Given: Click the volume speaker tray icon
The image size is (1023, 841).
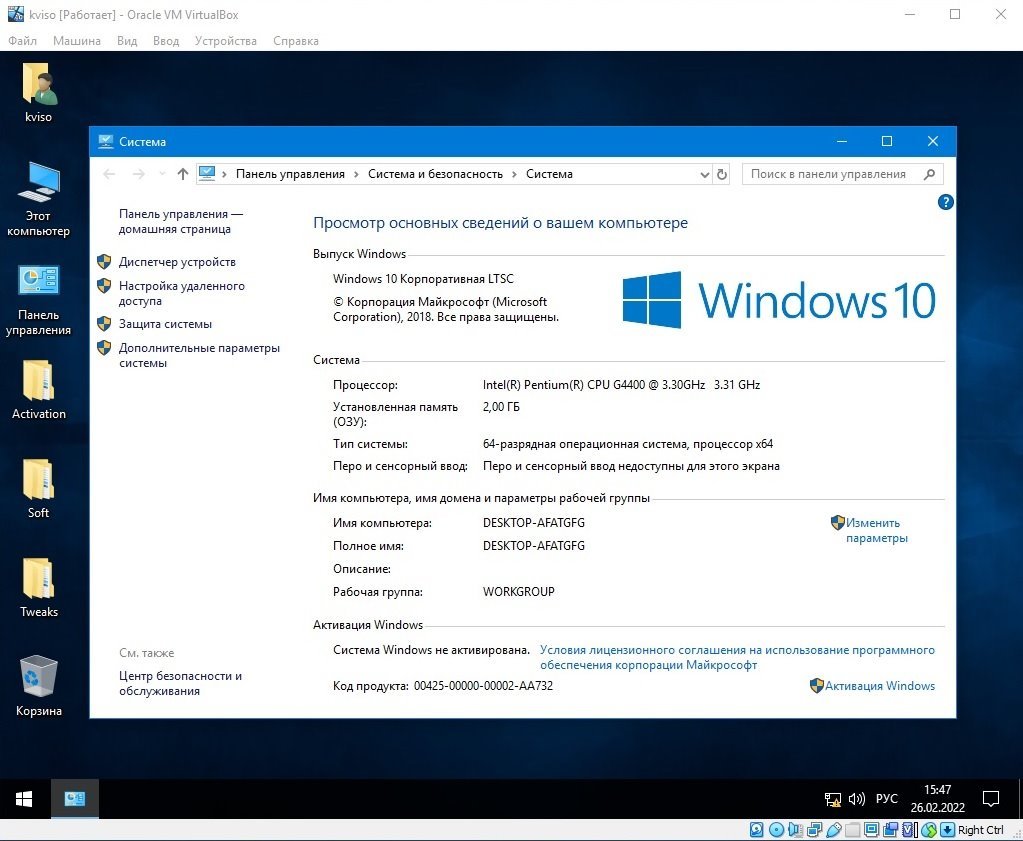Looking at the screenshot, I should [856, 799].
